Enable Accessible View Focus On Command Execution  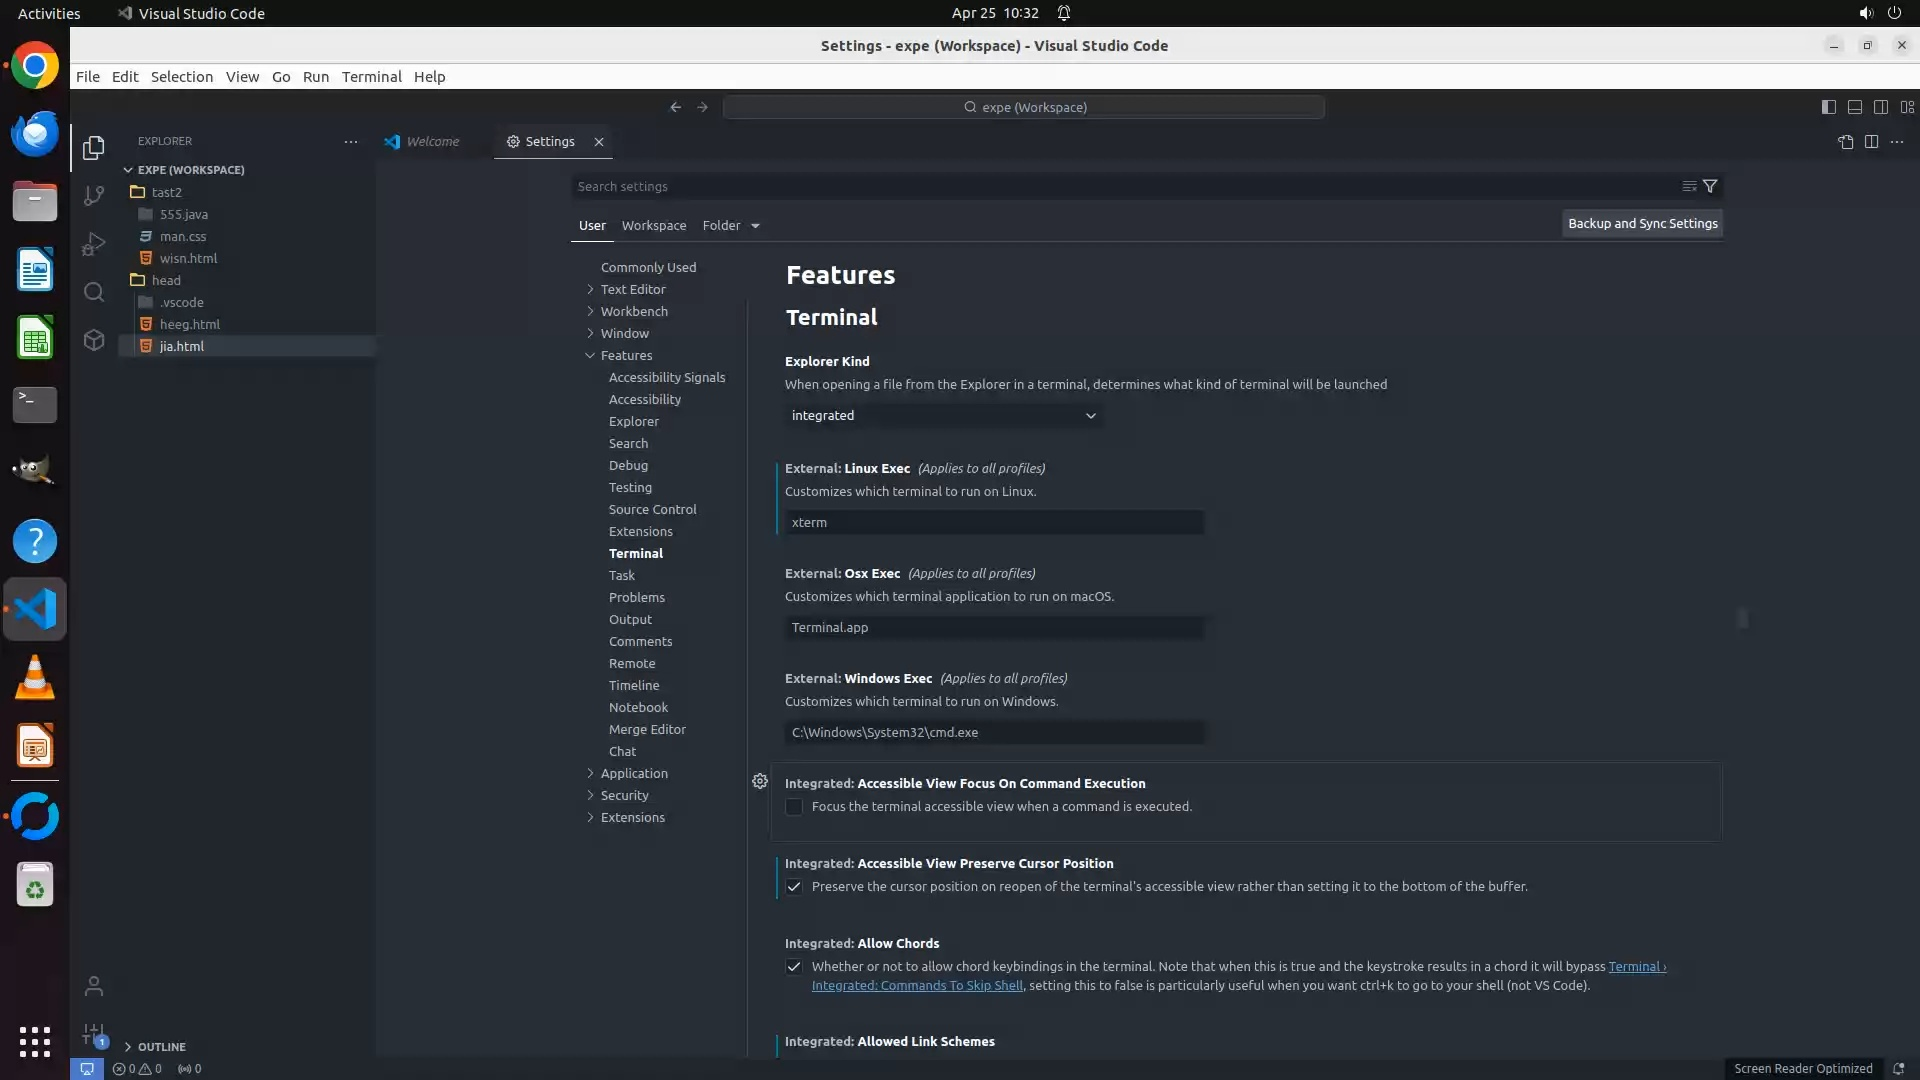(x=794, y=807)
